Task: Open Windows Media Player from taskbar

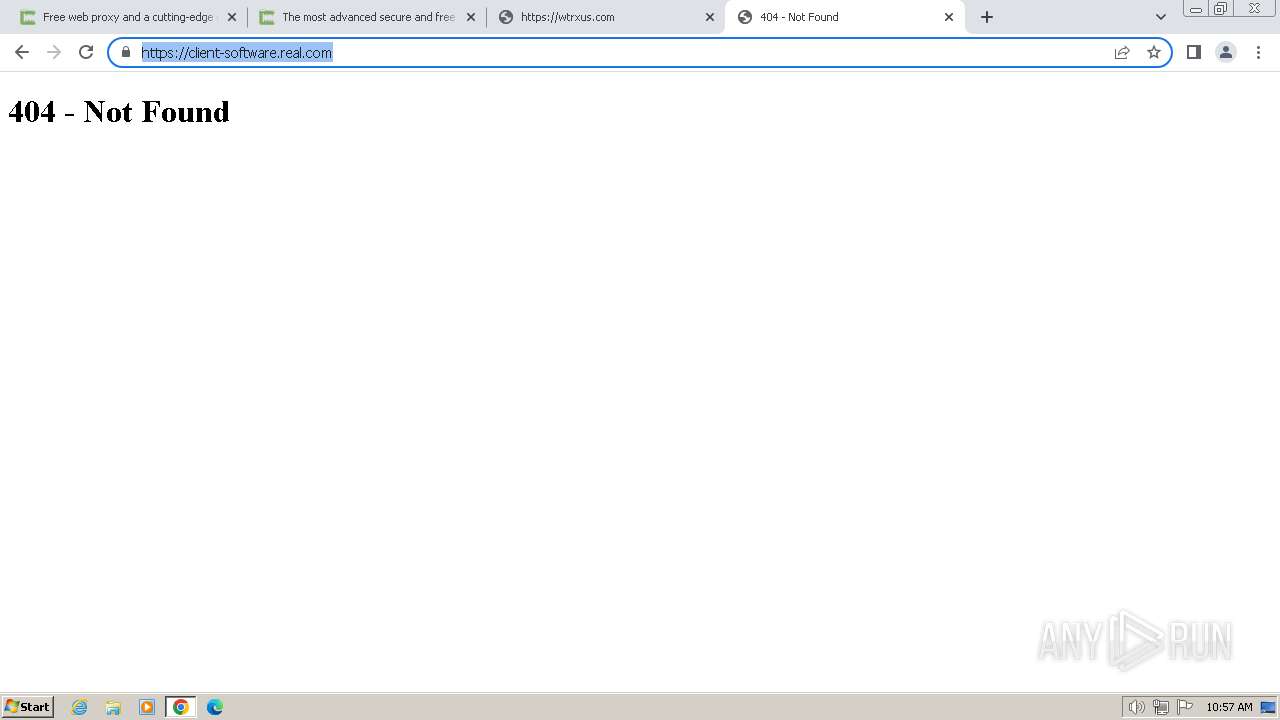Action: click(147, 707)
